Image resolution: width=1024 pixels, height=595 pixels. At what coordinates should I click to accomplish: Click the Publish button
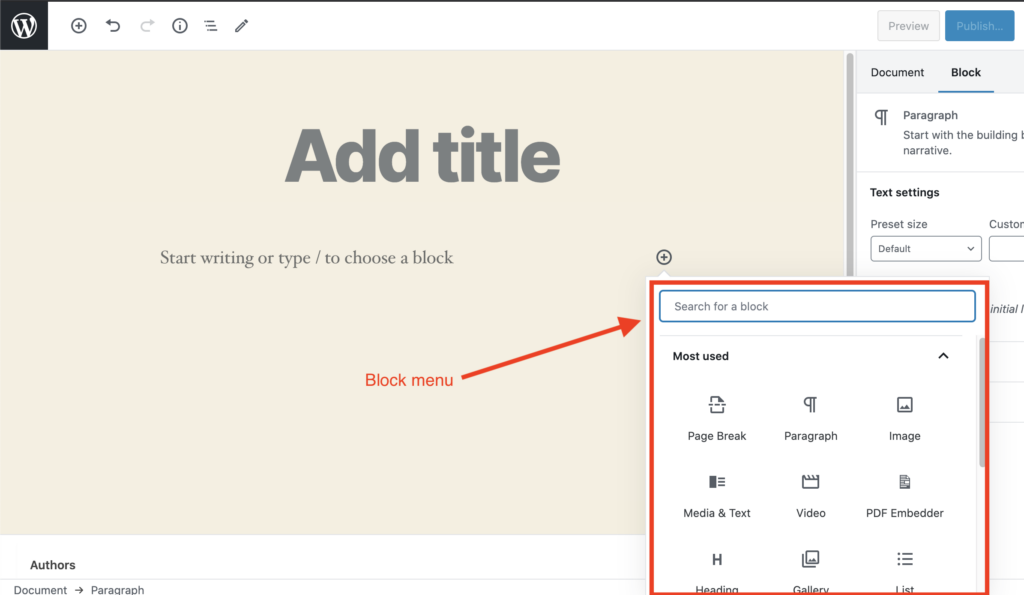pos(979,26)
